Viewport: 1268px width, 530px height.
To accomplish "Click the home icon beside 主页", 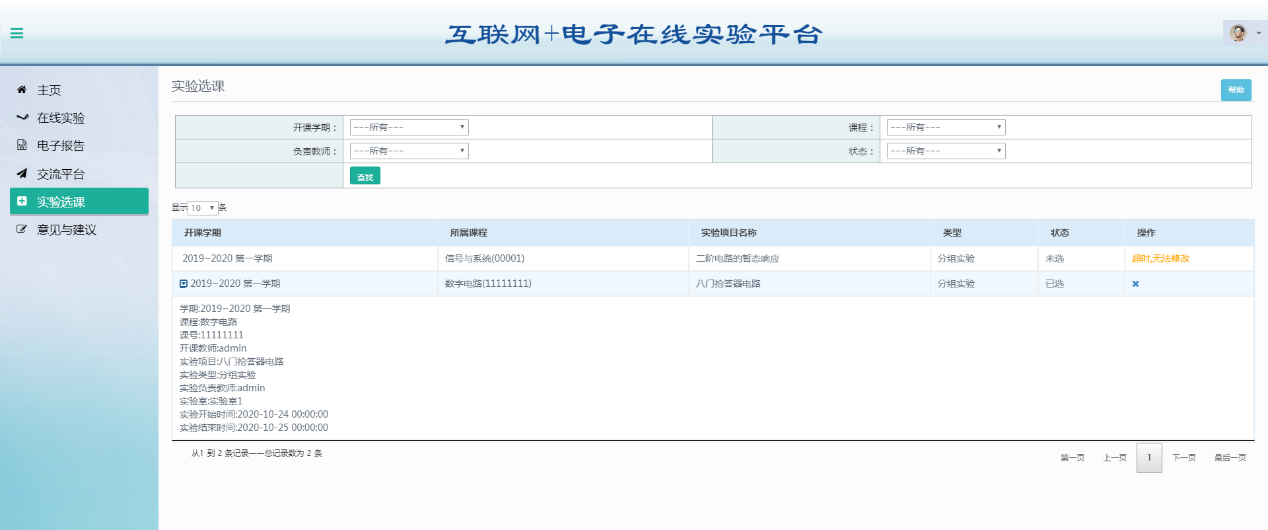I will (x=21, y=90).
